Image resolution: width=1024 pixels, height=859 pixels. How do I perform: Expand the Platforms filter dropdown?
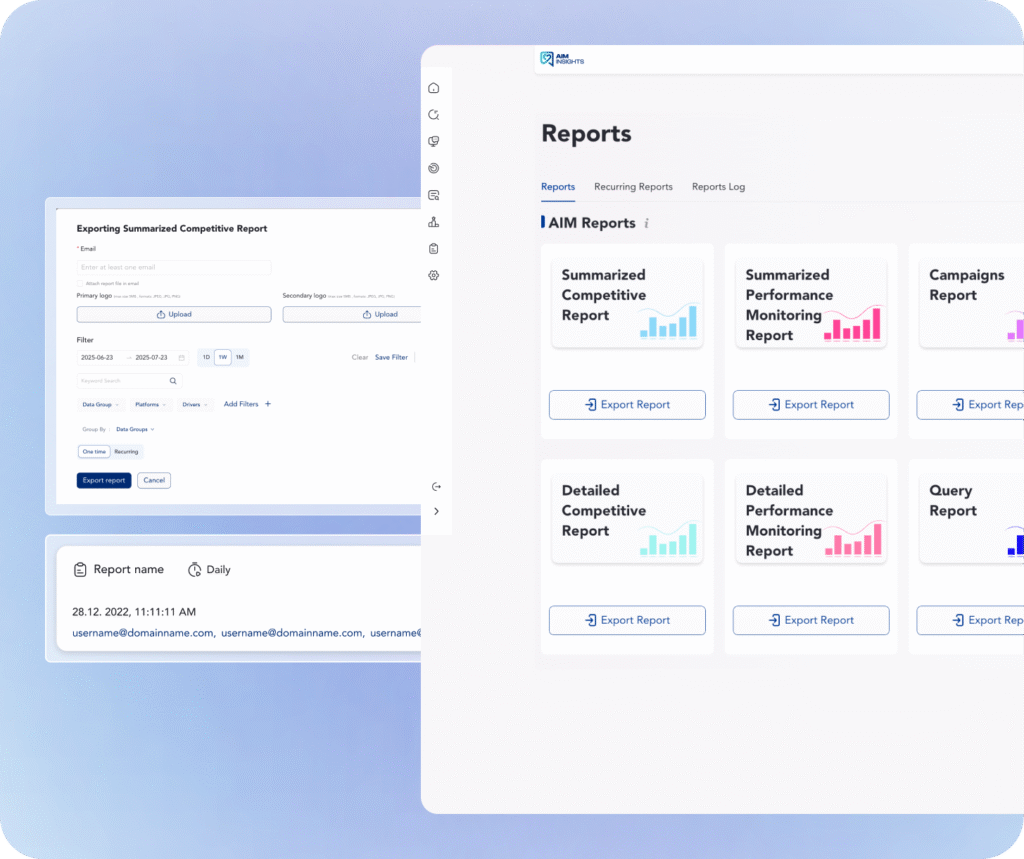(x=150, y=405)
